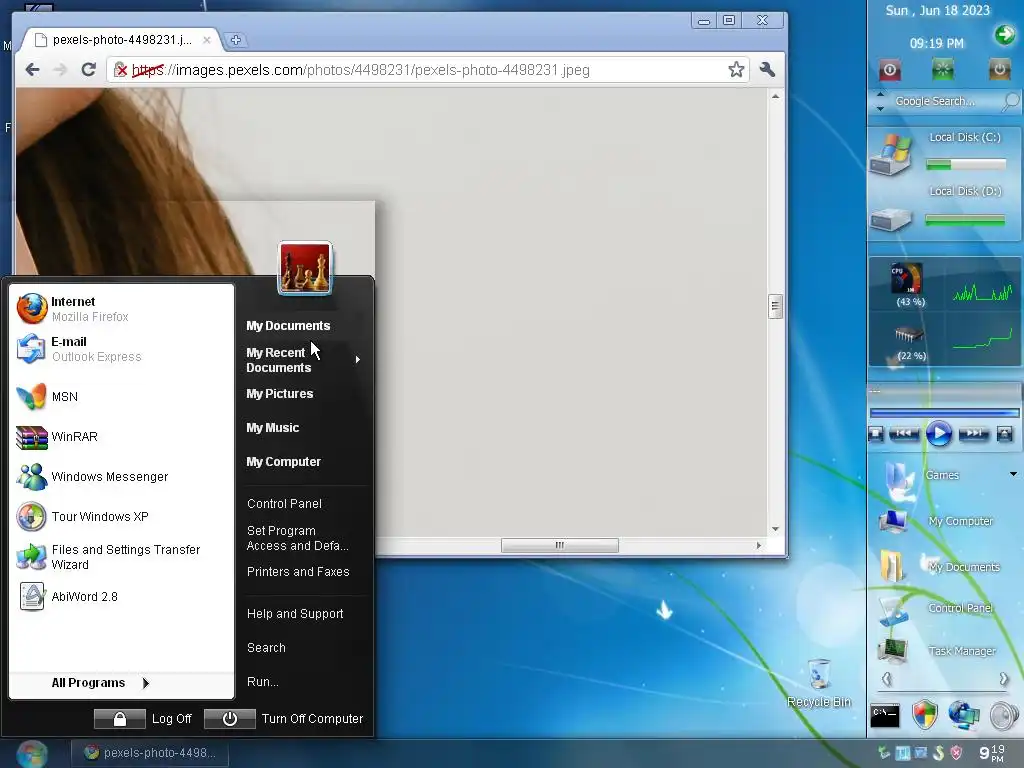The image size is (1024, 768).
Task: Bookmark this page with star icon
Action: click(736, 69)
